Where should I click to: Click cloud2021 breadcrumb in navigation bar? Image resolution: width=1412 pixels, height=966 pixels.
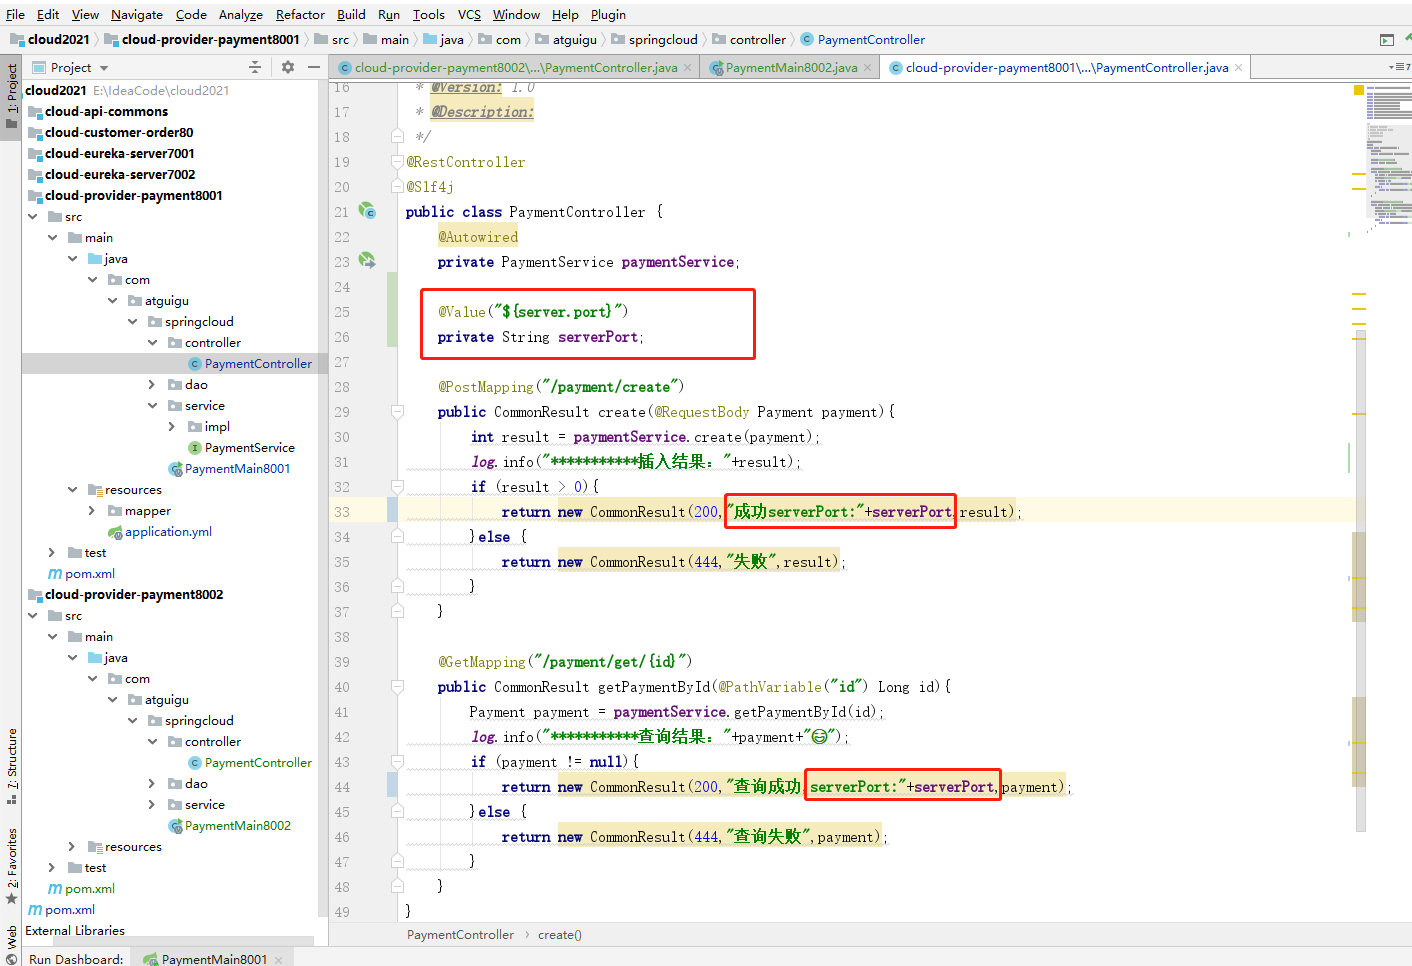coord(50,40)
